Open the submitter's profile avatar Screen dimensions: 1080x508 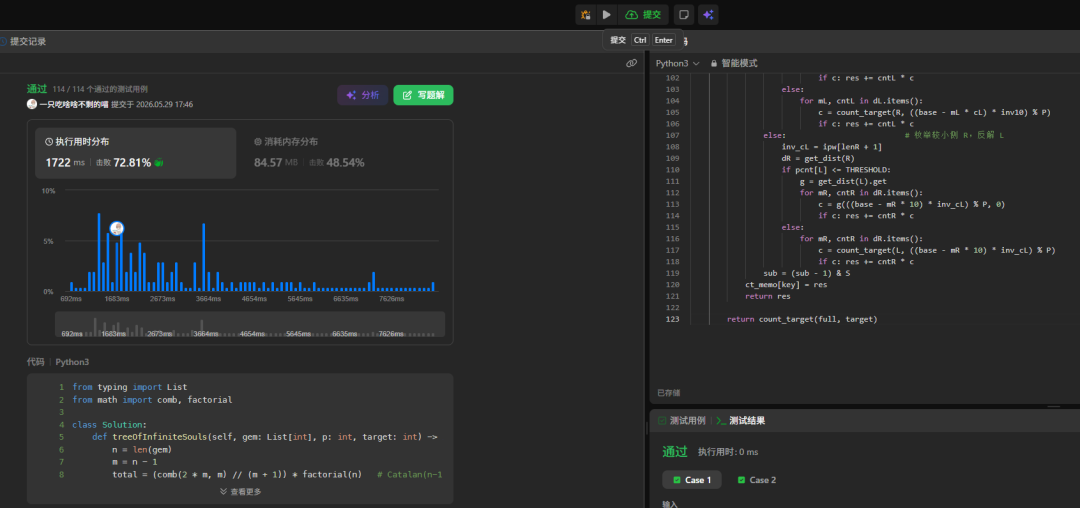pos(32,104)
